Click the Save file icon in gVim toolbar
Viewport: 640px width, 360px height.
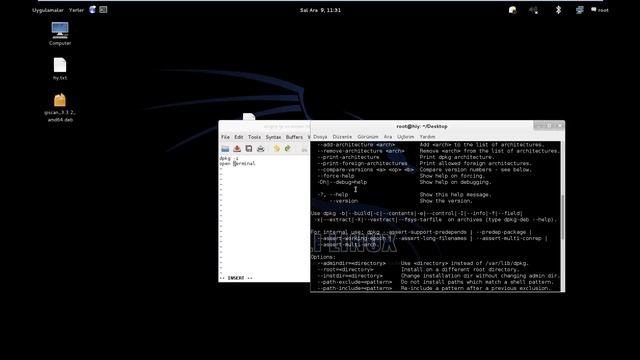pyautogui.click(x=237, y=149)
